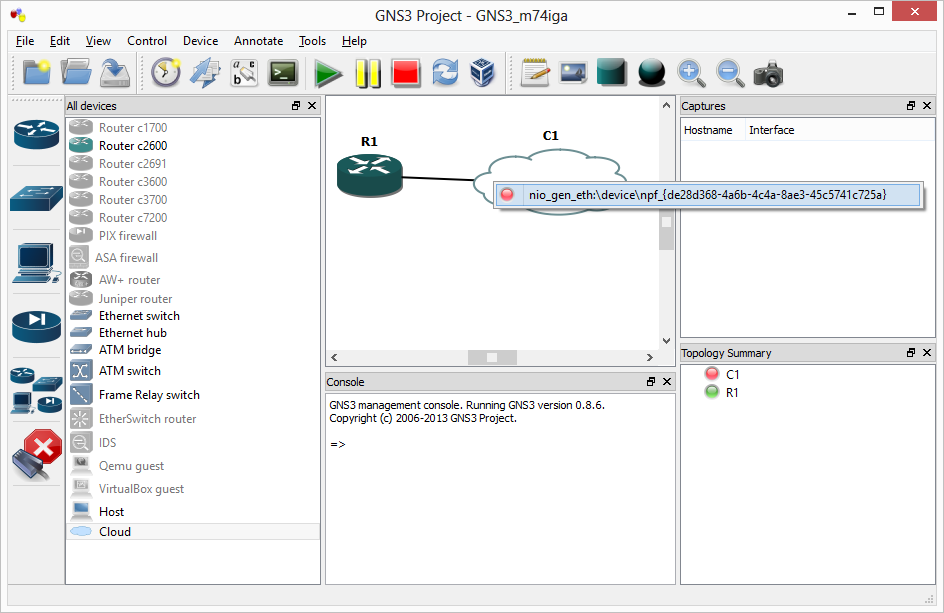Click the import/export config icon
Image resolution: width=944 pixels, height=613 pixels.
click(205, 73)
